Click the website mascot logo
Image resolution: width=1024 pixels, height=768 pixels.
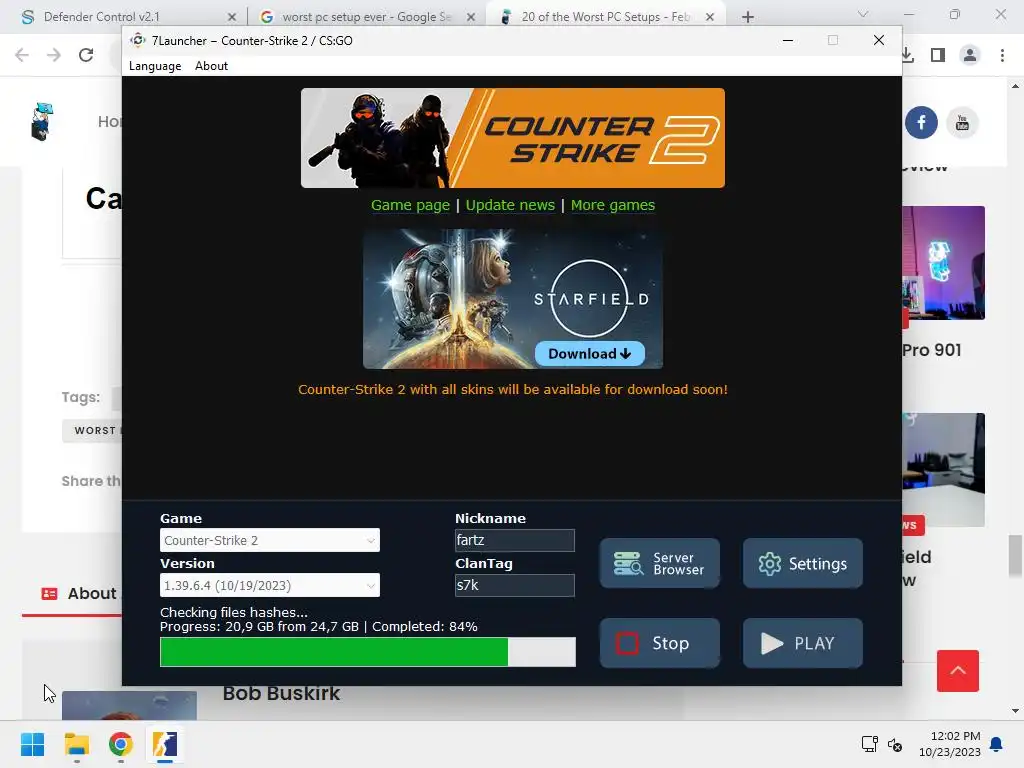42,121
